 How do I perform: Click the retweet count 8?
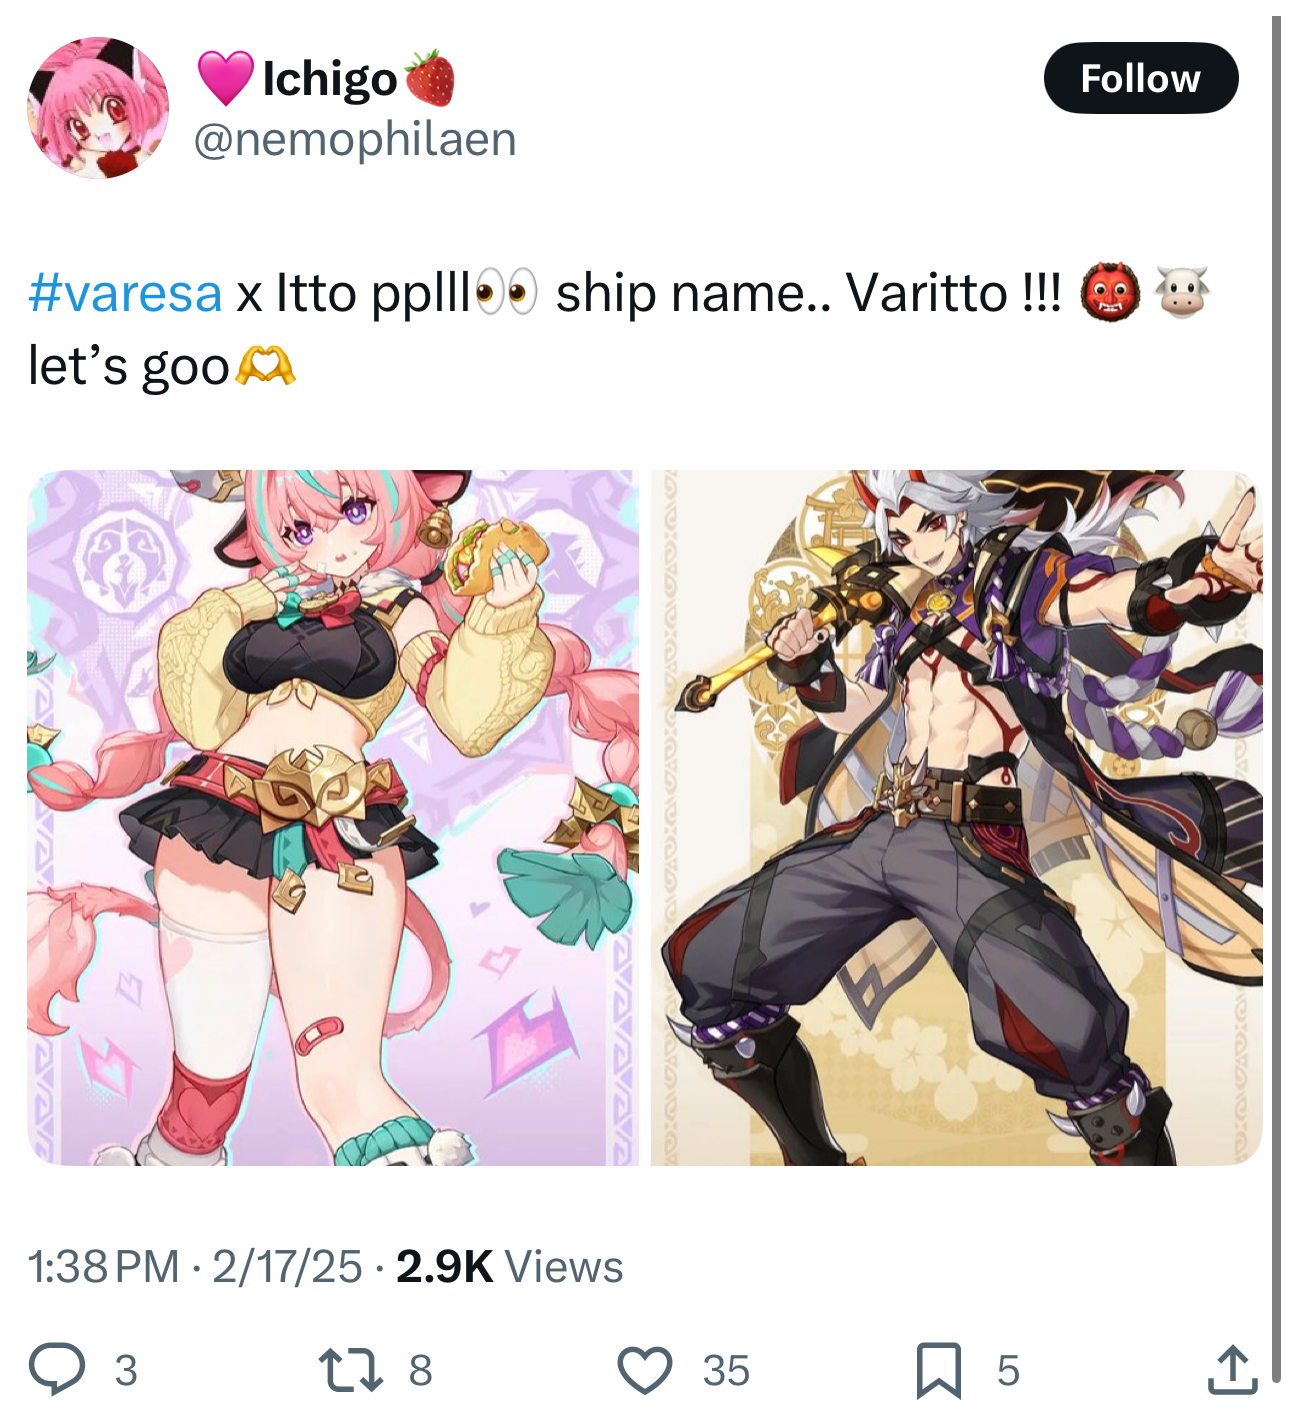(x=421, y=1370)
